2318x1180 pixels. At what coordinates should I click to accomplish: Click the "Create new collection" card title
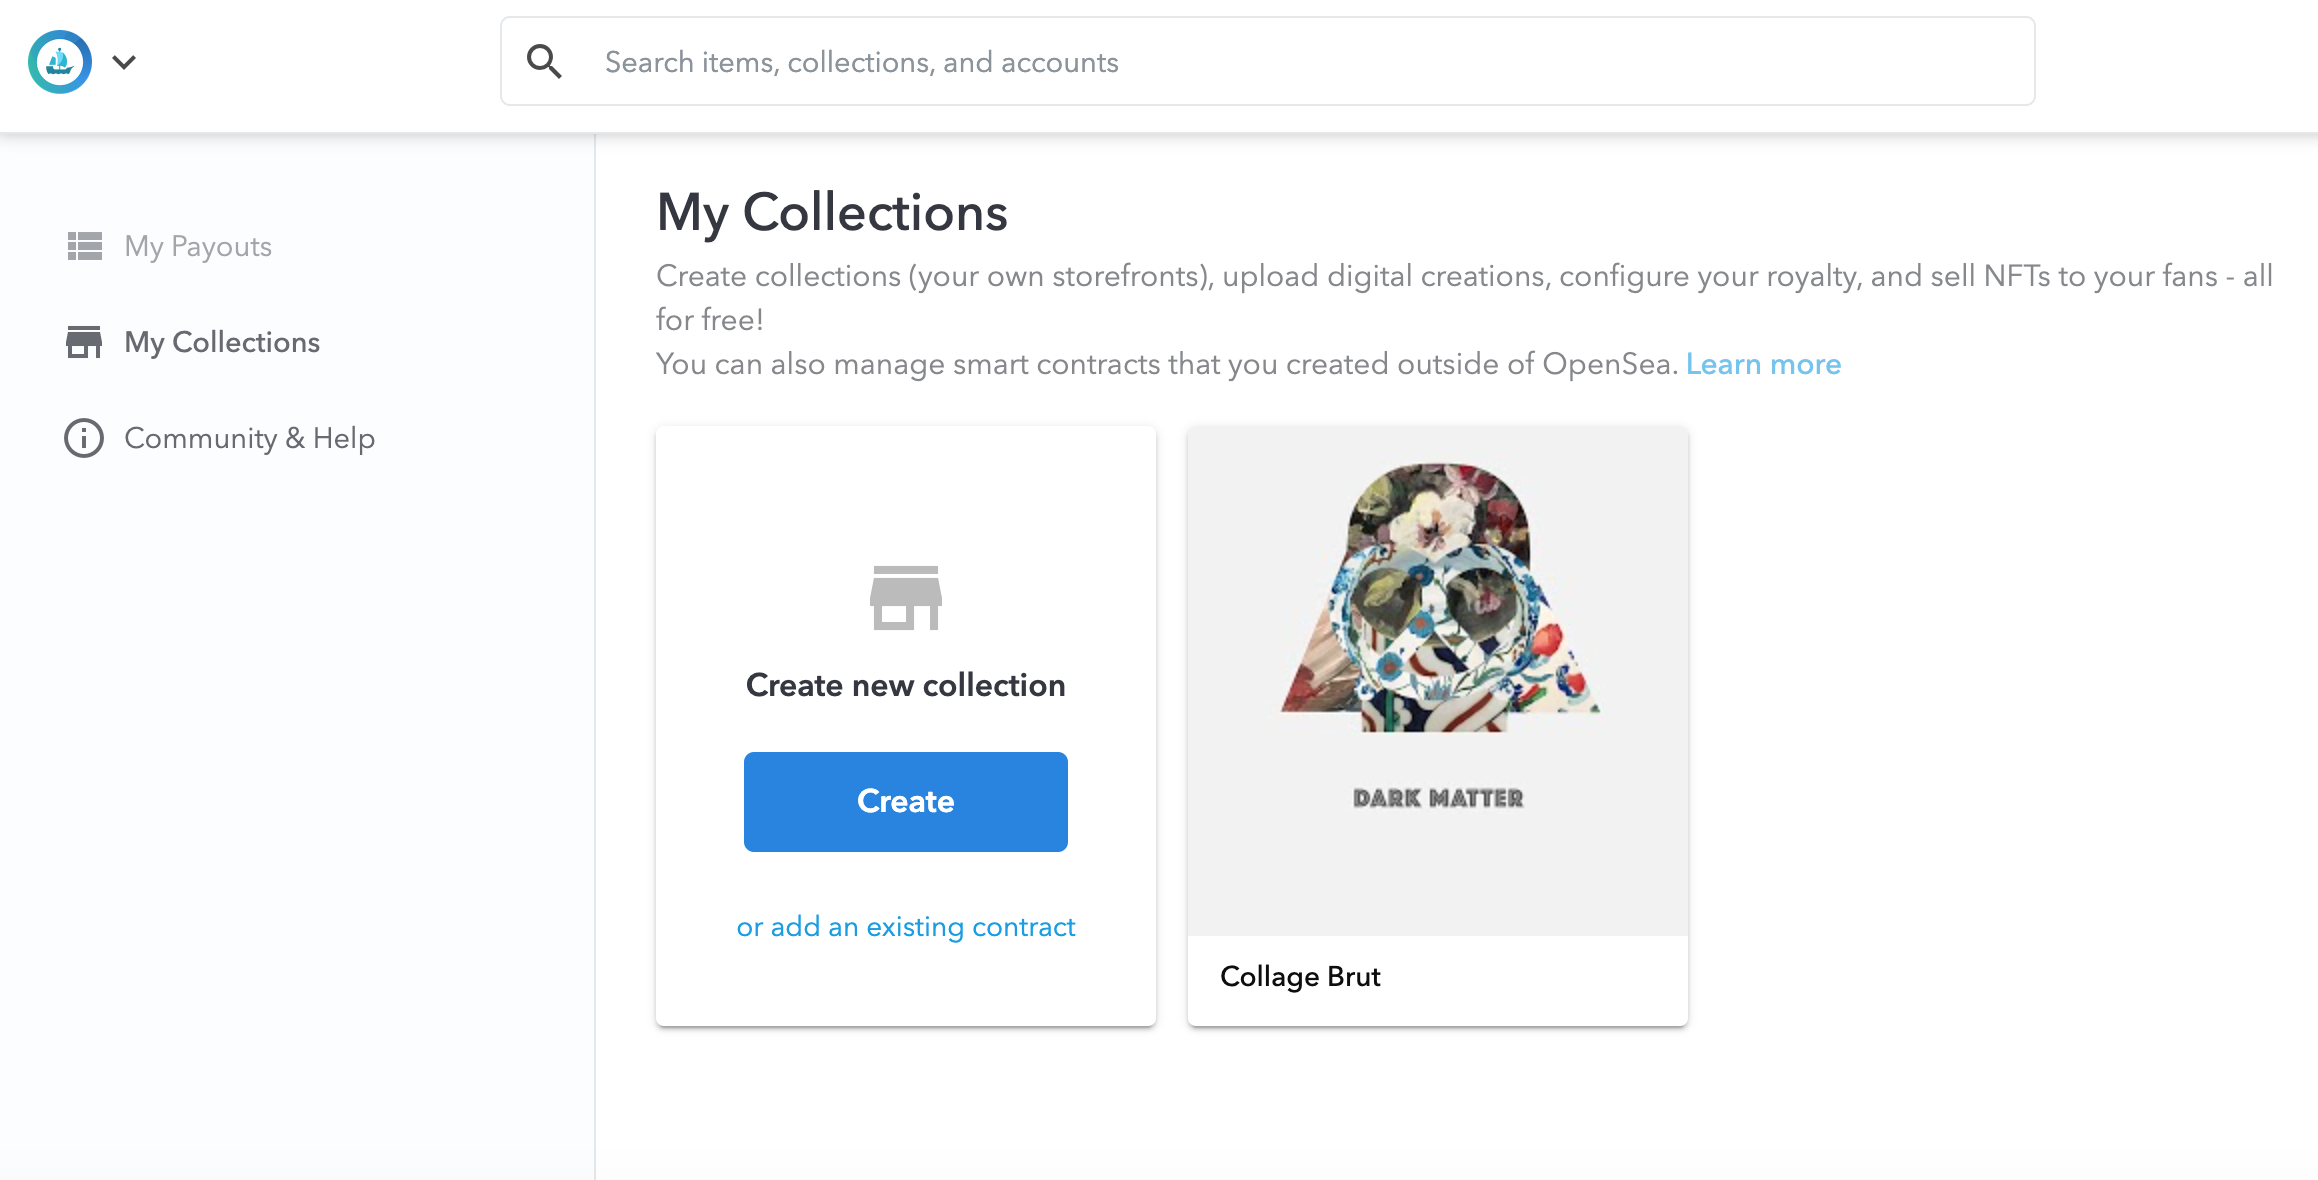click(905, 685)
